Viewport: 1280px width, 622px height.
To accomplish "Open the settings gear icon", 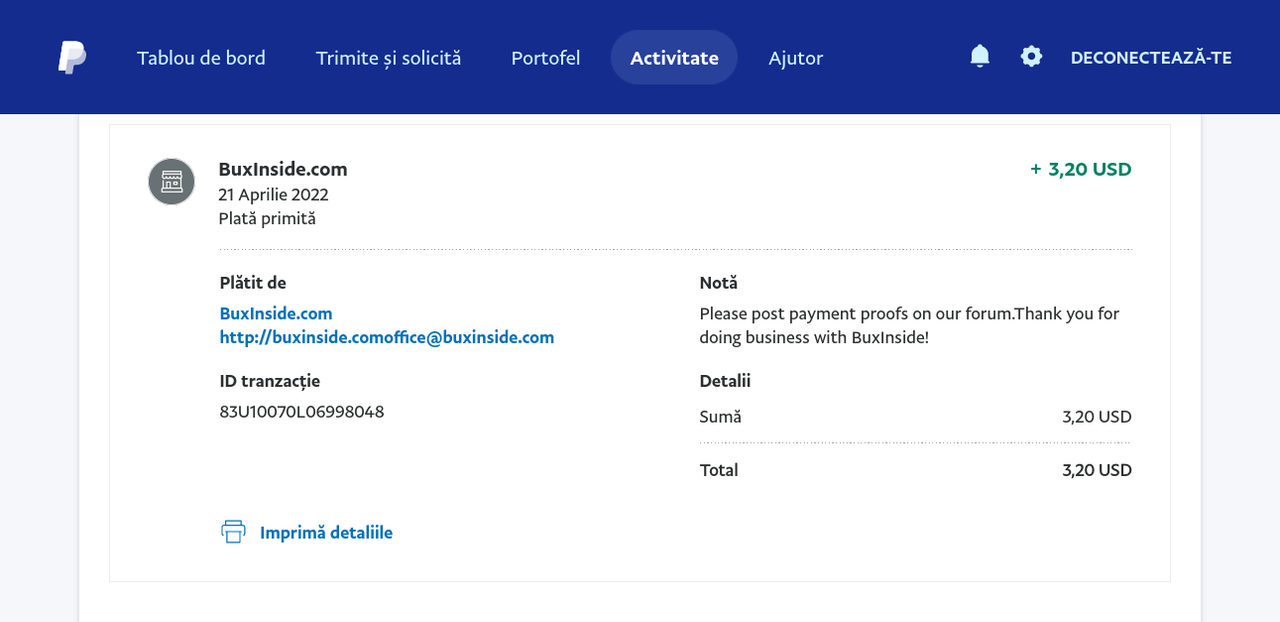I will coord(1031,56).
